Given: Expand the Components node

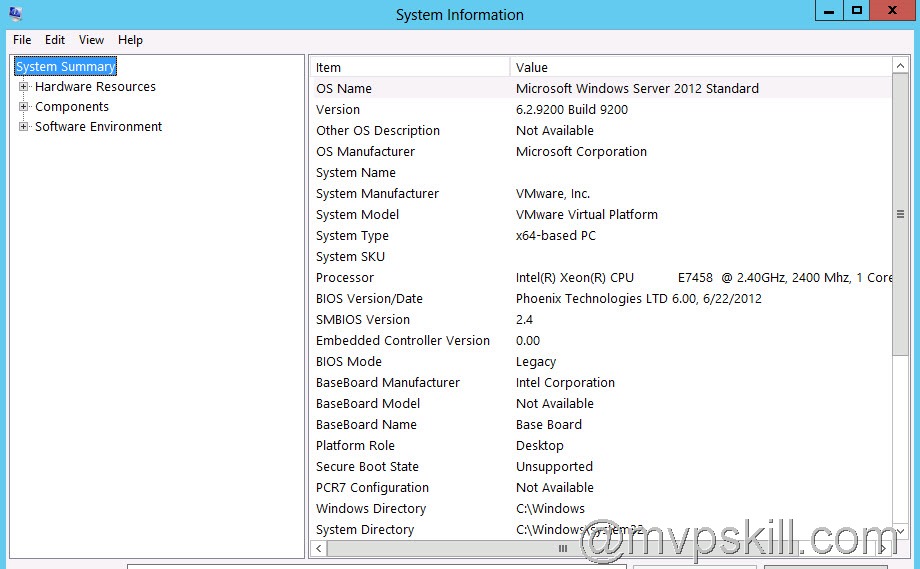Looking at the screenshot, I should pos(23,107).
